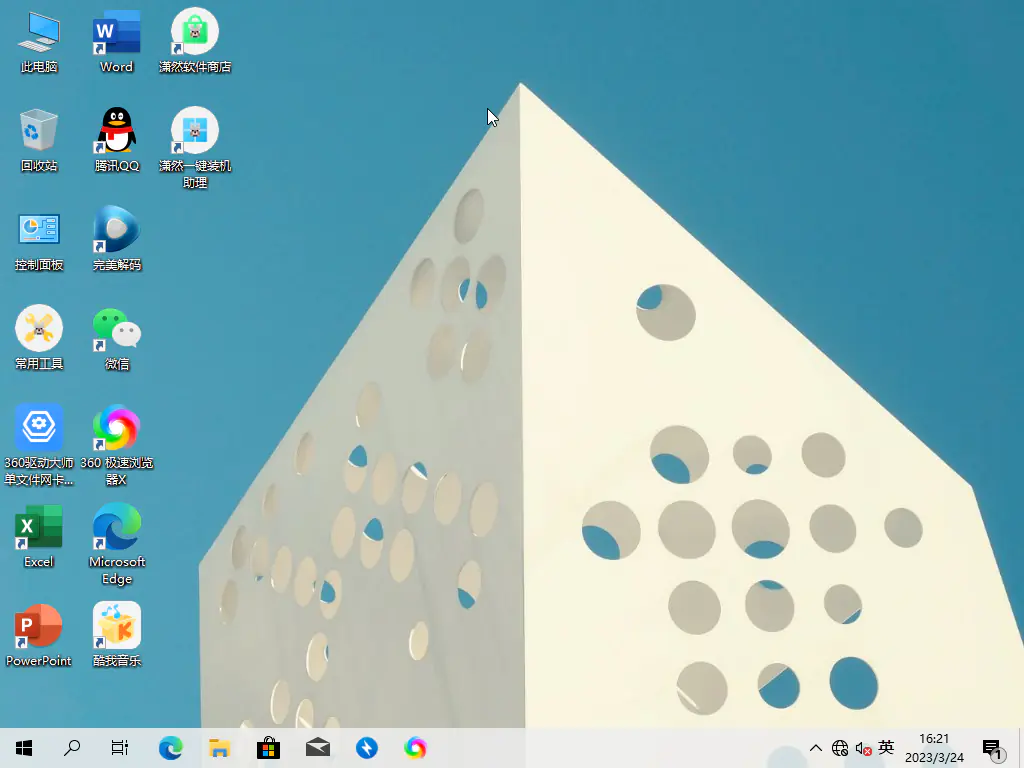Image resolution: width=1024 pixels, height=768 pixels.
Task: Open the Windows Start menu
Action: pyautogui.click(x=24, y=748)
